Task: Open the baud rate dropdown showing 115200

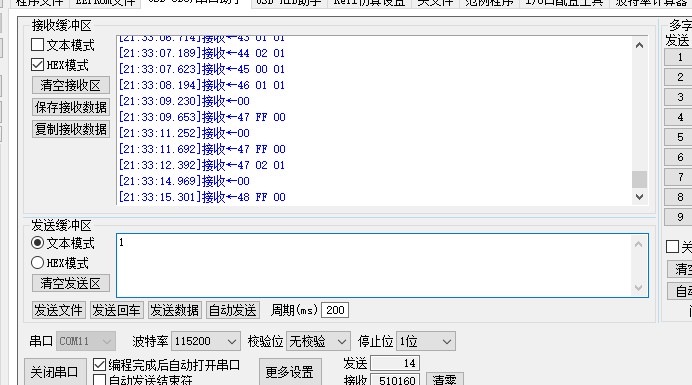Action: [x=206, y=341]
